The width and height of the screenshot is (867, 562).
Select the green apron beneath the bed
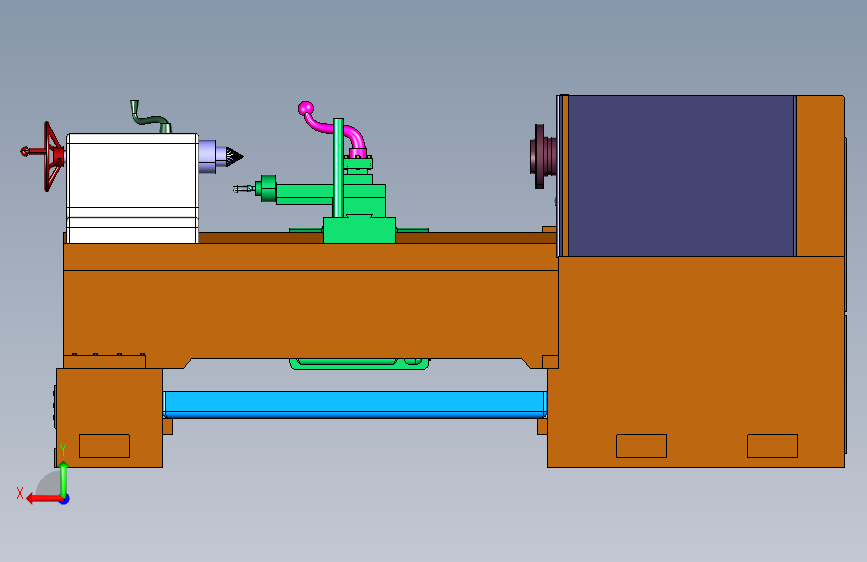click(359, 363)
